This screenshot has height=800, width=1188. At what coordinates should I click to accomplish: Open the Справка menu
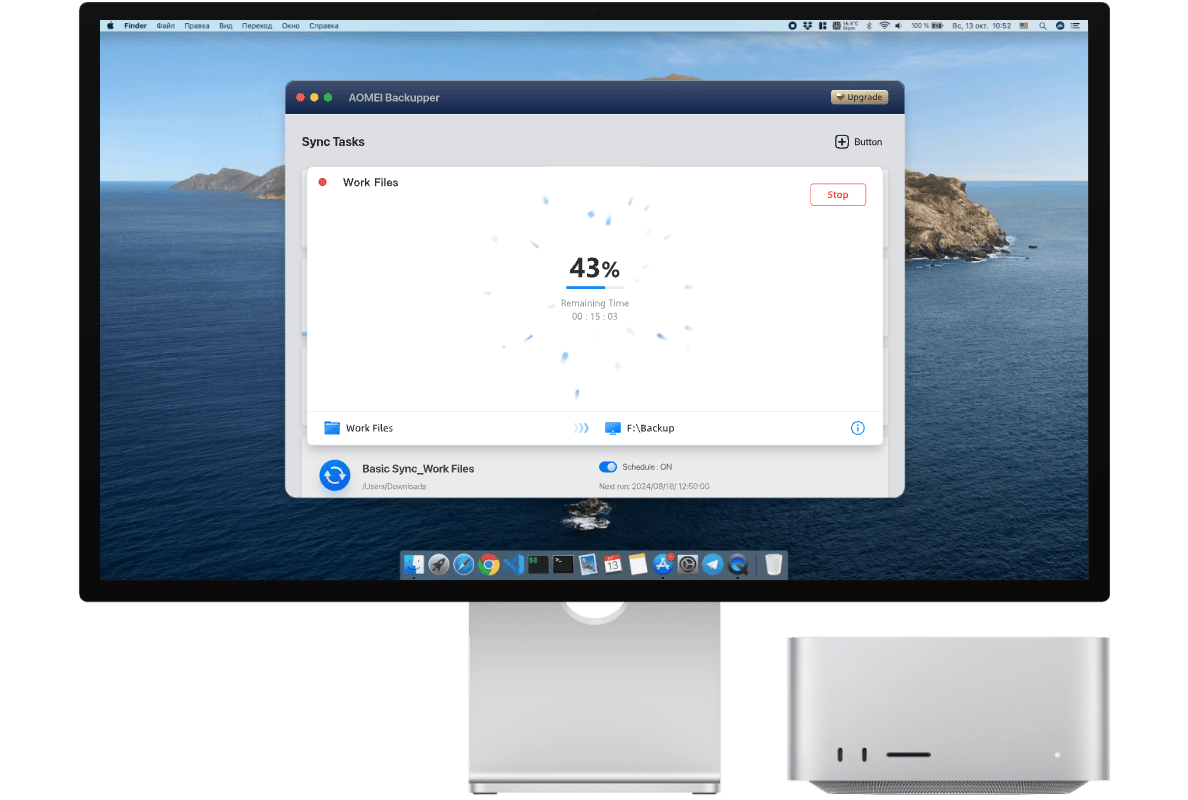[x=324, y=26]
